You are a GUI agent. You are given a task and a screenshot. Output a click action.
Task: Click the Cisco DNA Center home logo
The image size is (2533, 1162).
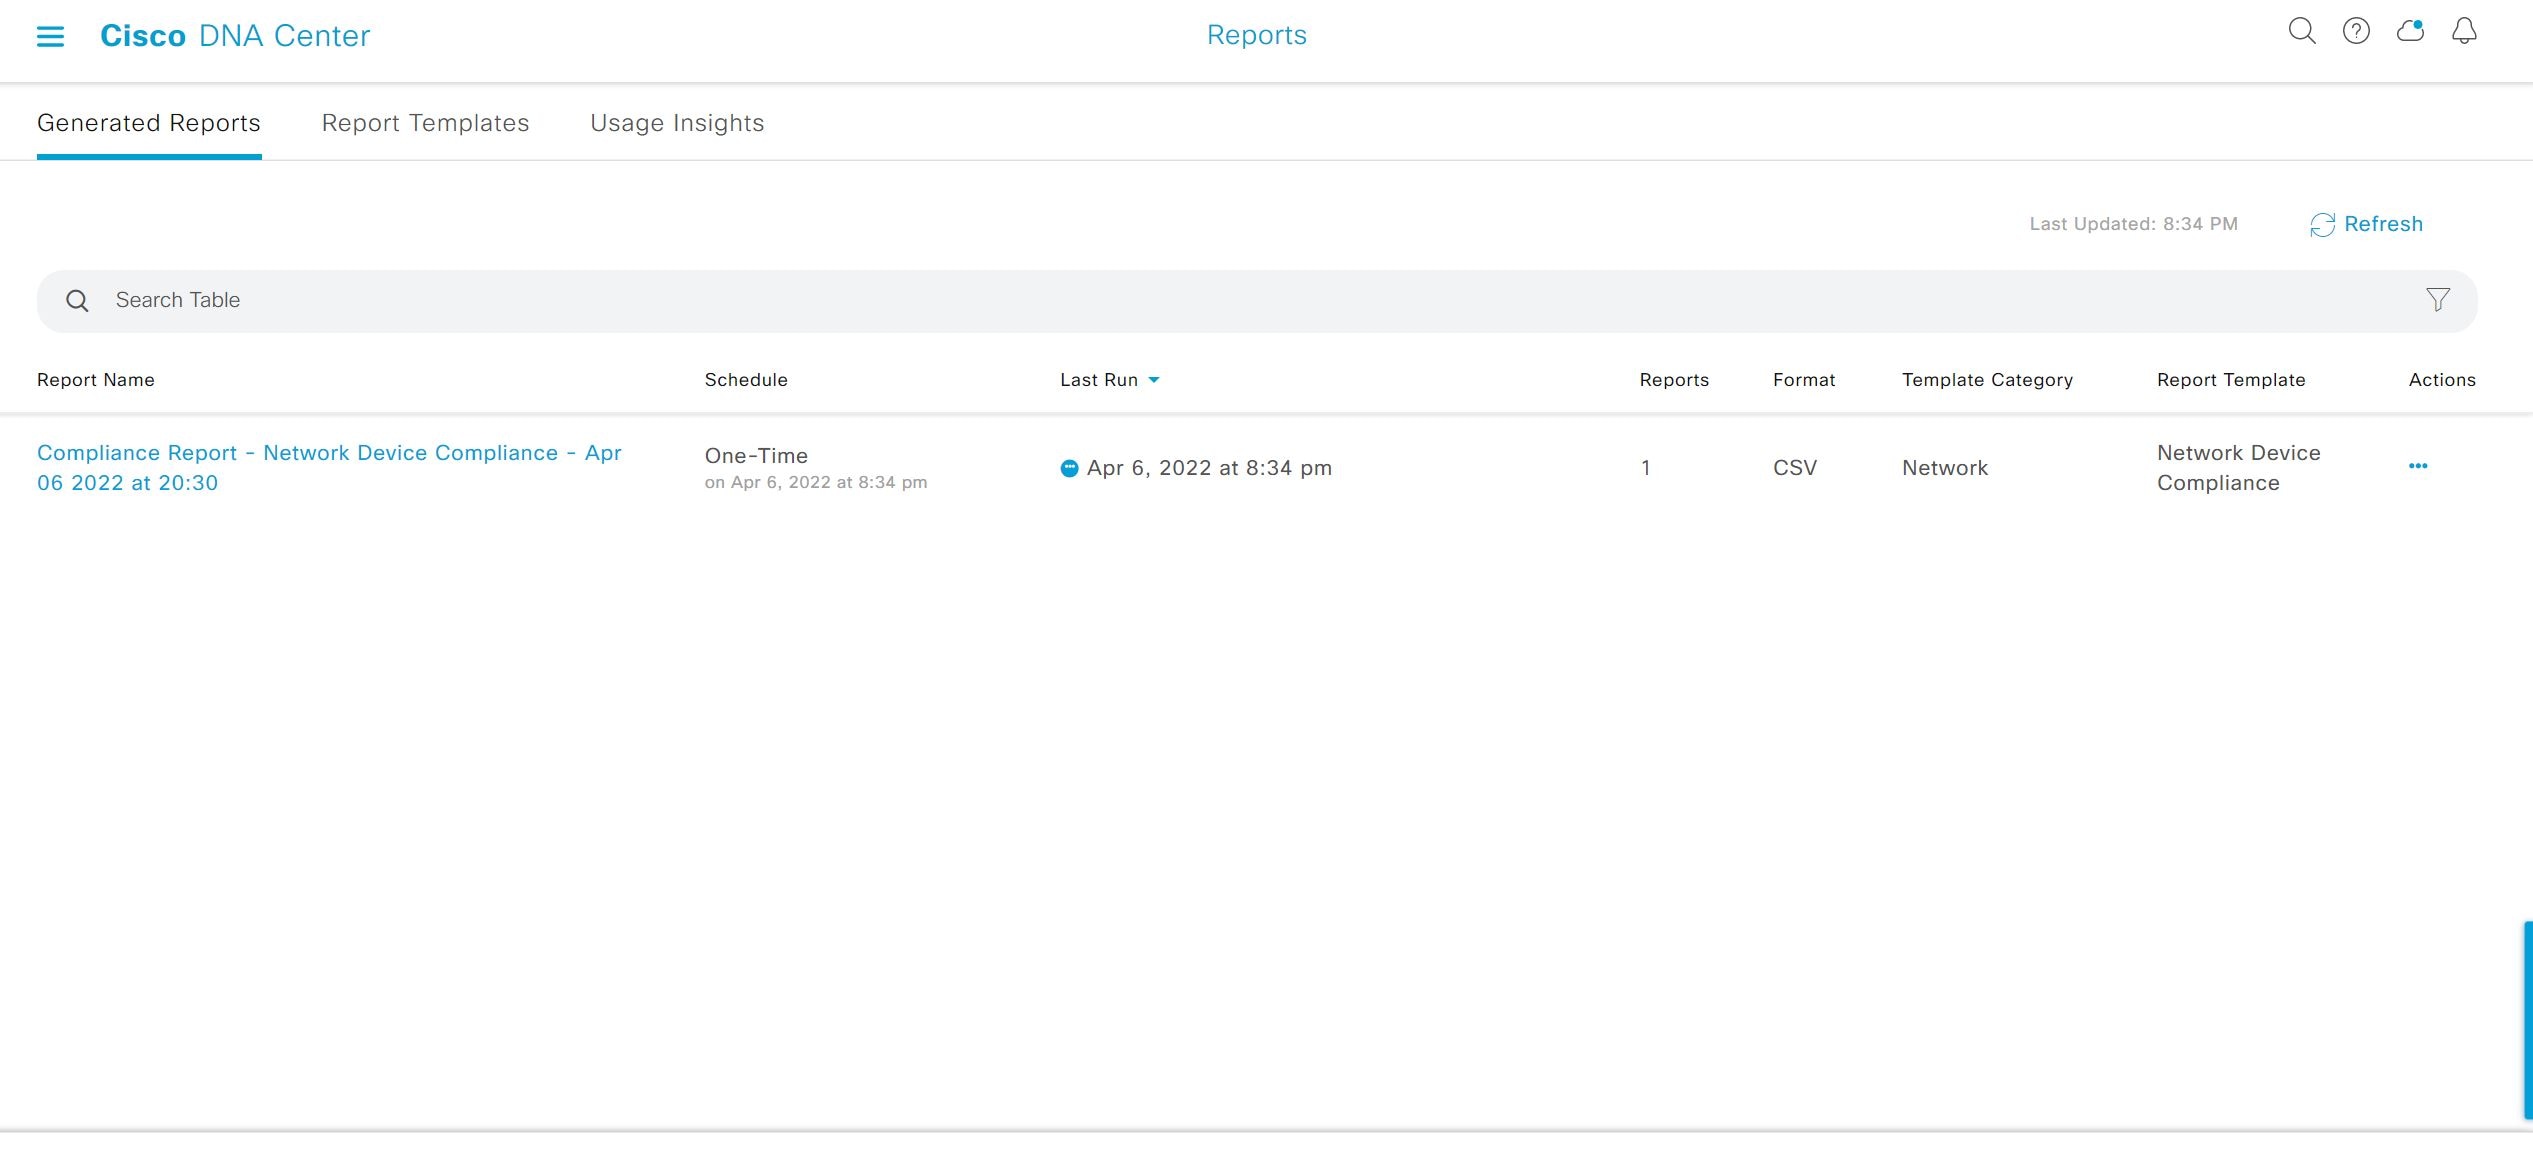coord(235,36)
